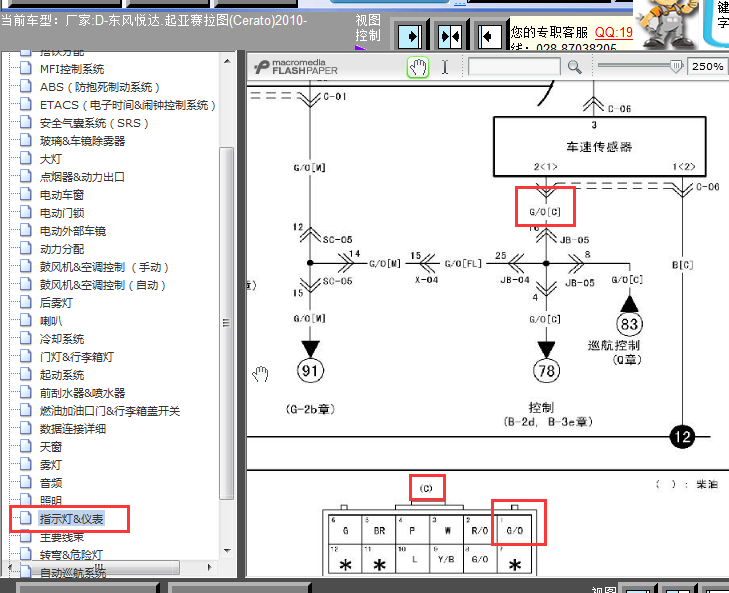
Task: Click the left-arrow view control button
Action: [489, 36]
